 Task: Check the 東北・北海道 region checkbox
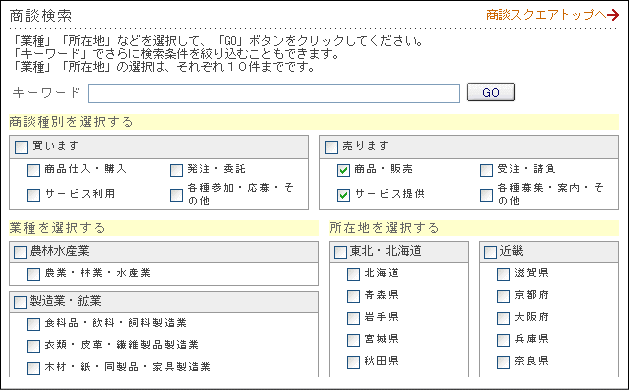pyautogui.click(x=340, y=253)
